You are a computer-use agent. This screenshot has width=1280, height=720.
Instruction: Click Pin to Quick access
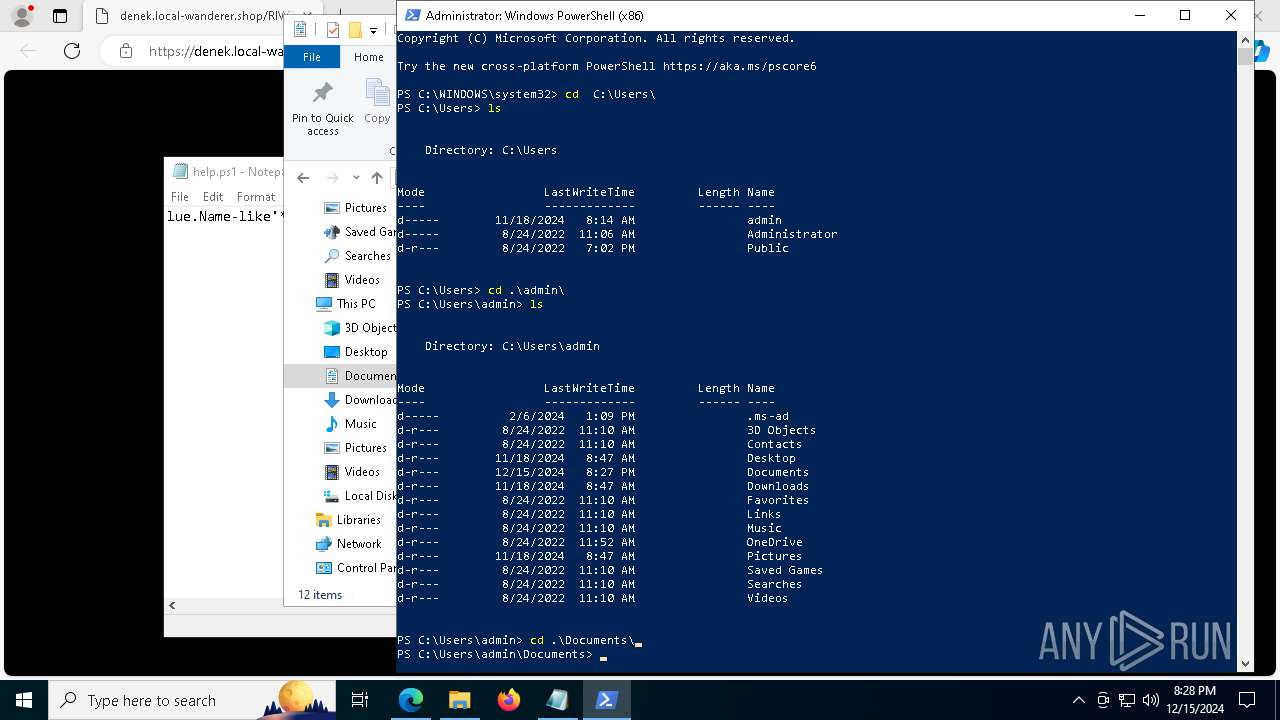322,108
